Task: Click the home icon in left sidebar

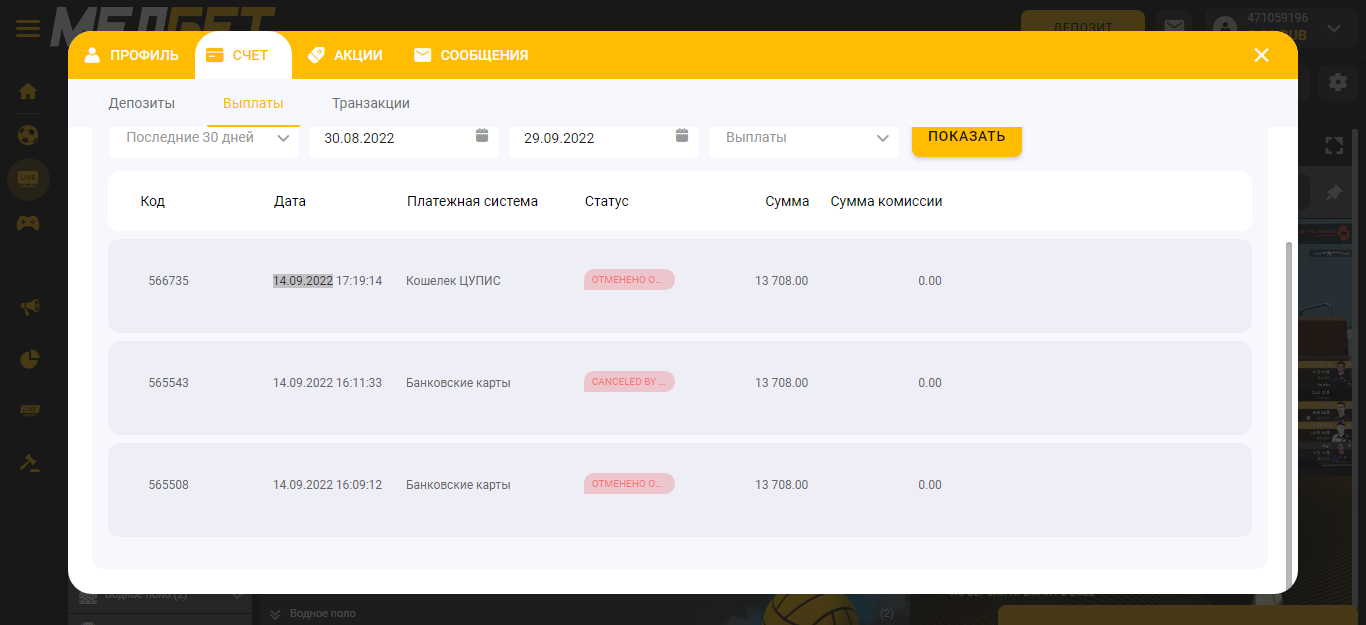Action: click(x=28, y=91)
